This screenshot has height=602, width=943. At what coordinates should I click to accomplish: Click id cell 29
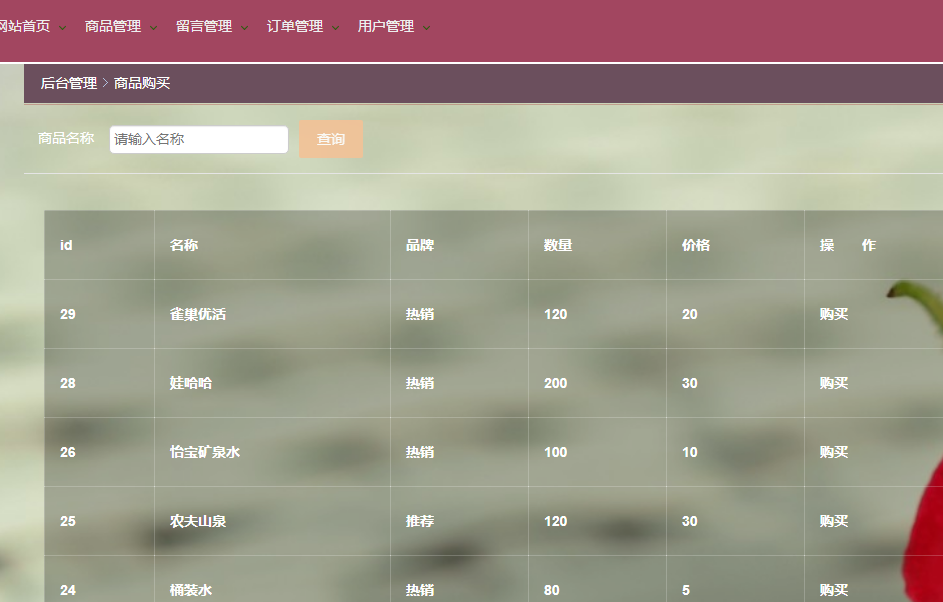[x=68, y=314]
